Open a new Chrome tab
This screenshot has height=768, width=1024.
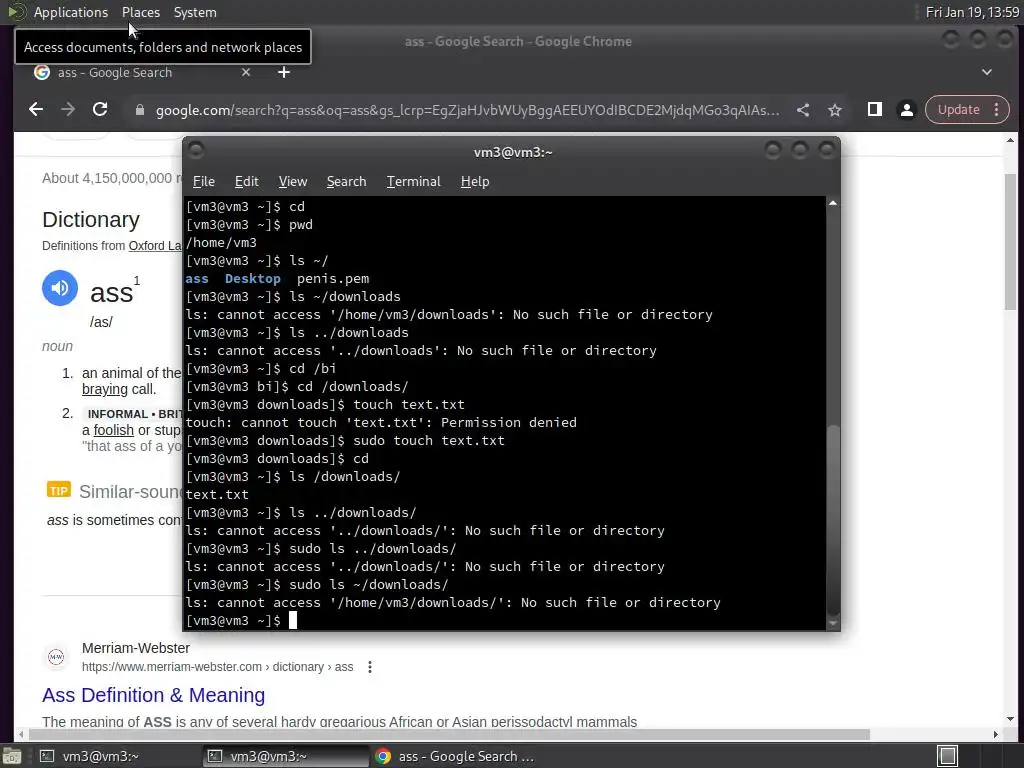[x=283, y=72]
